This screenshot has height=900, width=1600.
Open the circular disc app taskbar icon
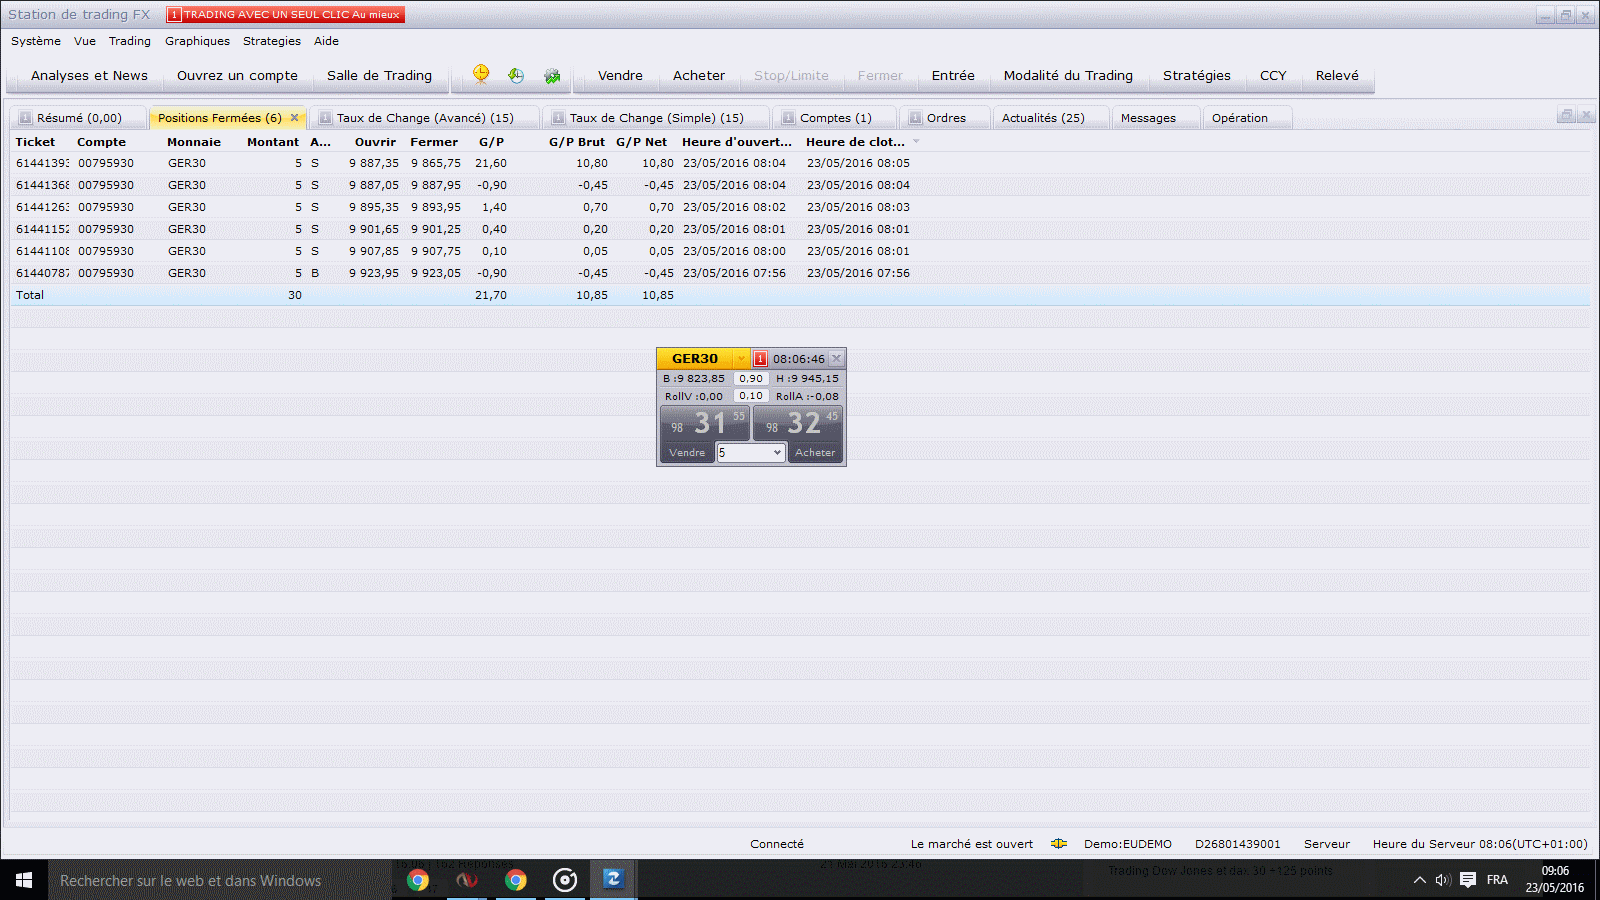pos(565,880)
